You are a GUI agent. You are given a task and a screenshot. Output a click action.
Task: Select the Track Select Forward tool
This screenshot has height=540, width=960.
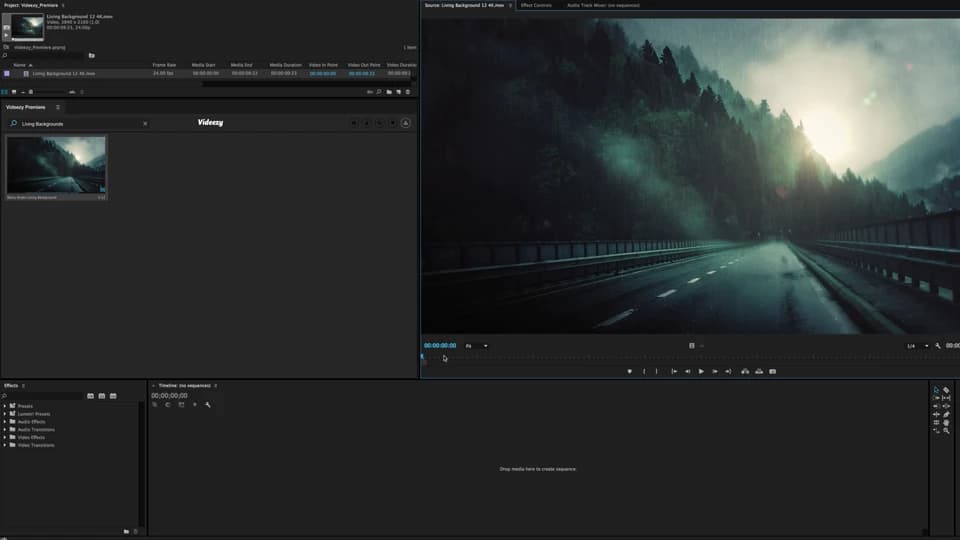click(x=936, y=398)
